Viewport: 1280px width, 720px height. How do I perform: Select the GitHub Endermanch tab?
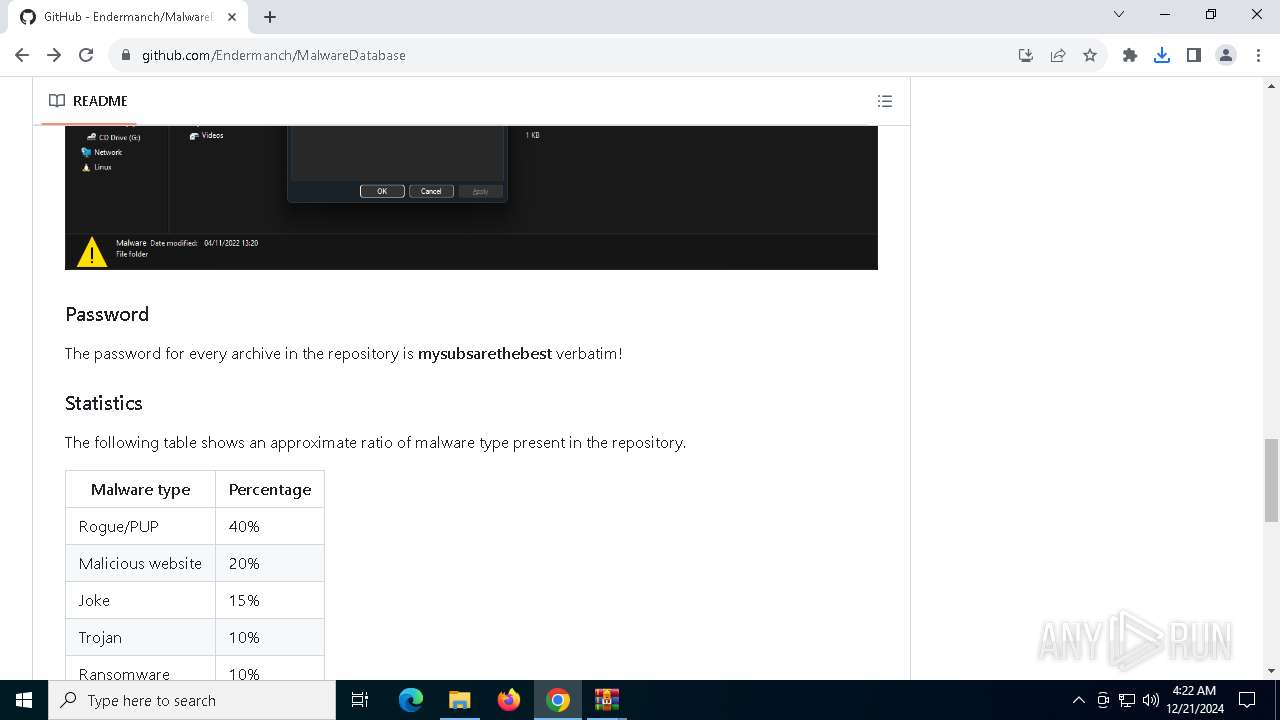tap(126, 17)
